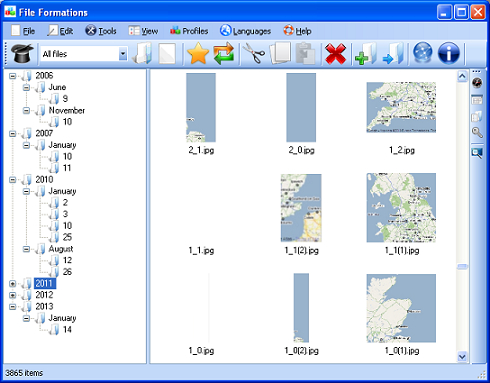Open the folder browse toolbar icon
This screenshot has width=490, height=383.
pos(143,53)
